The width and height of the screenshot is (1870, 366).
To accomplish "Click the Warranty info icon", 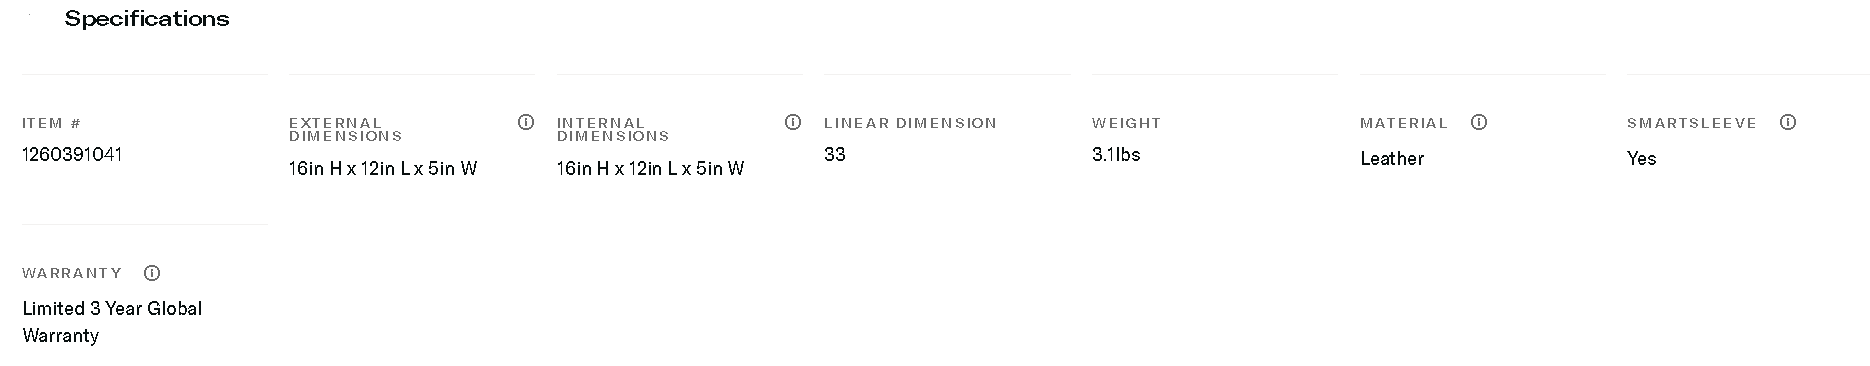I will [x=152, y=273].
